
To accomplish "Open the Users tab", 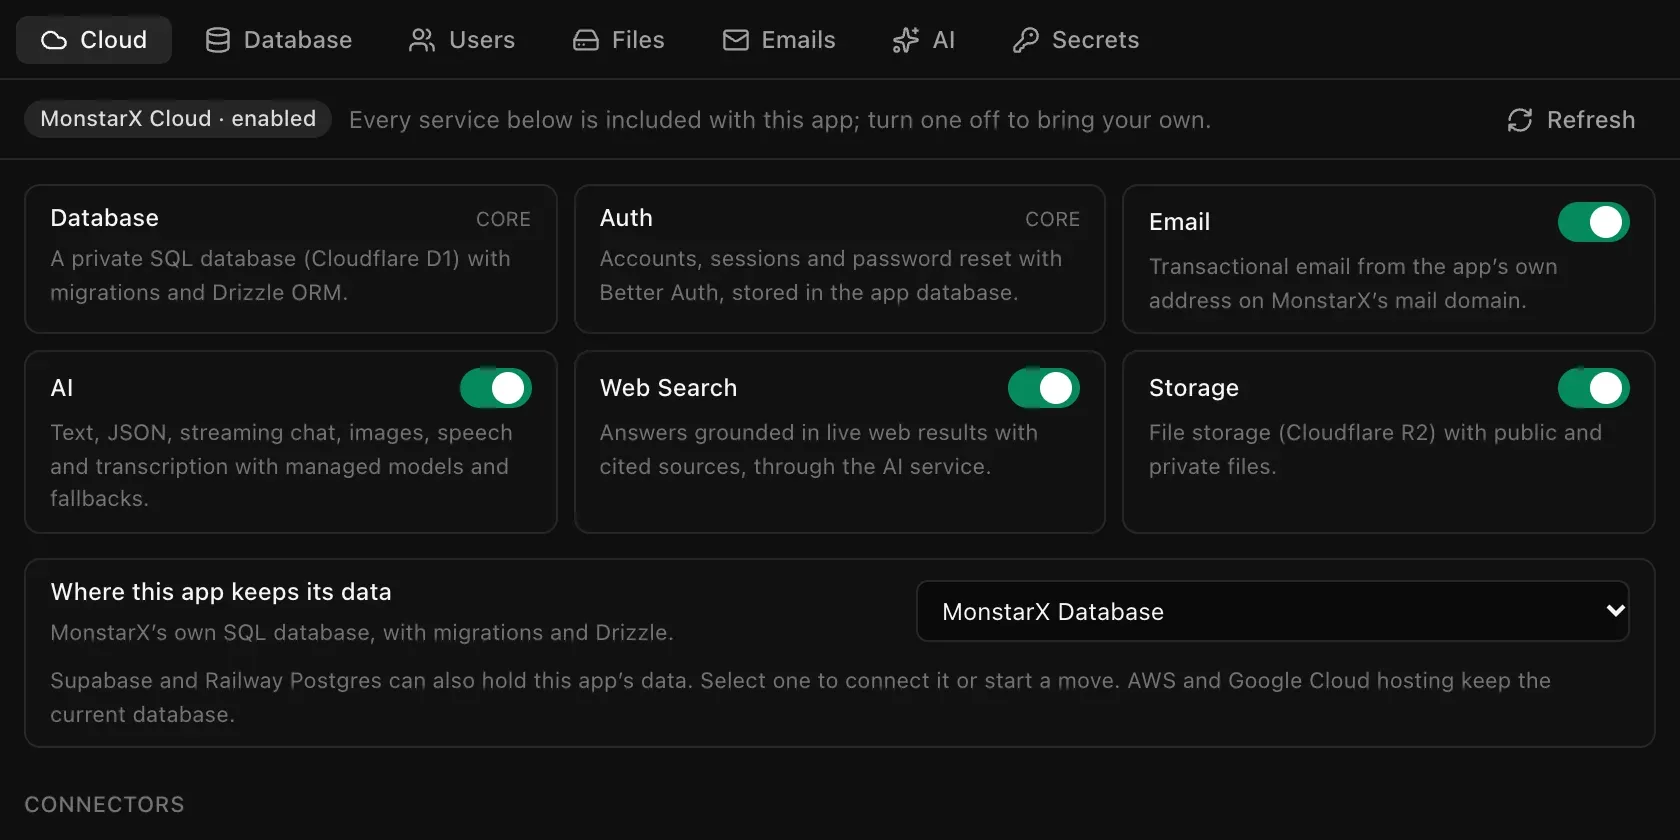I will click(x=462, y=40).
